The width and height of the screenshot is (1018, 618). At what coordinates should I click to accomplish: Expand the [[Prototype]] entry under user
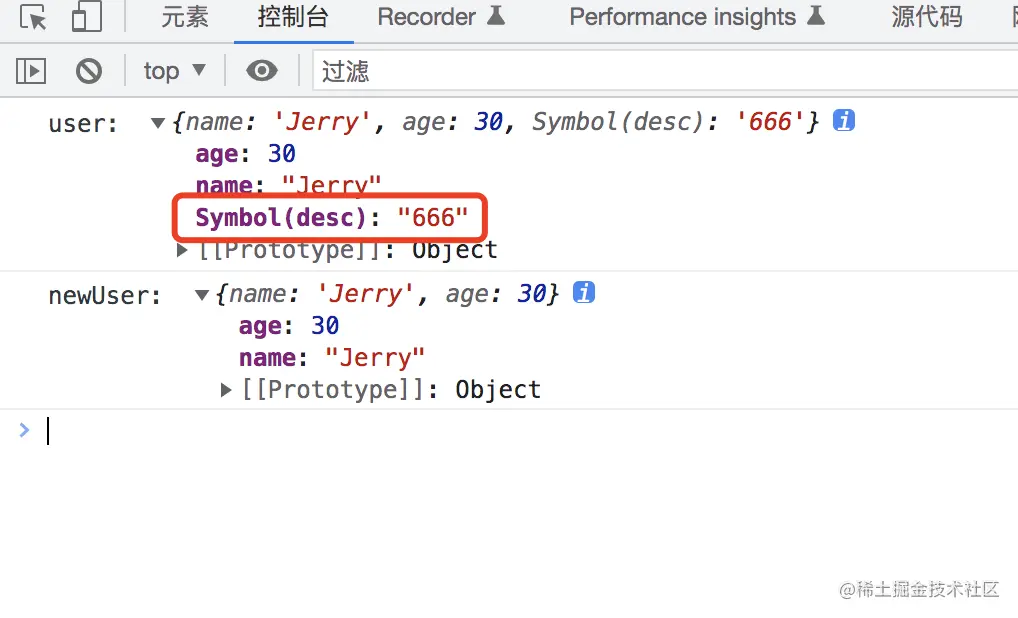[182, 250]
